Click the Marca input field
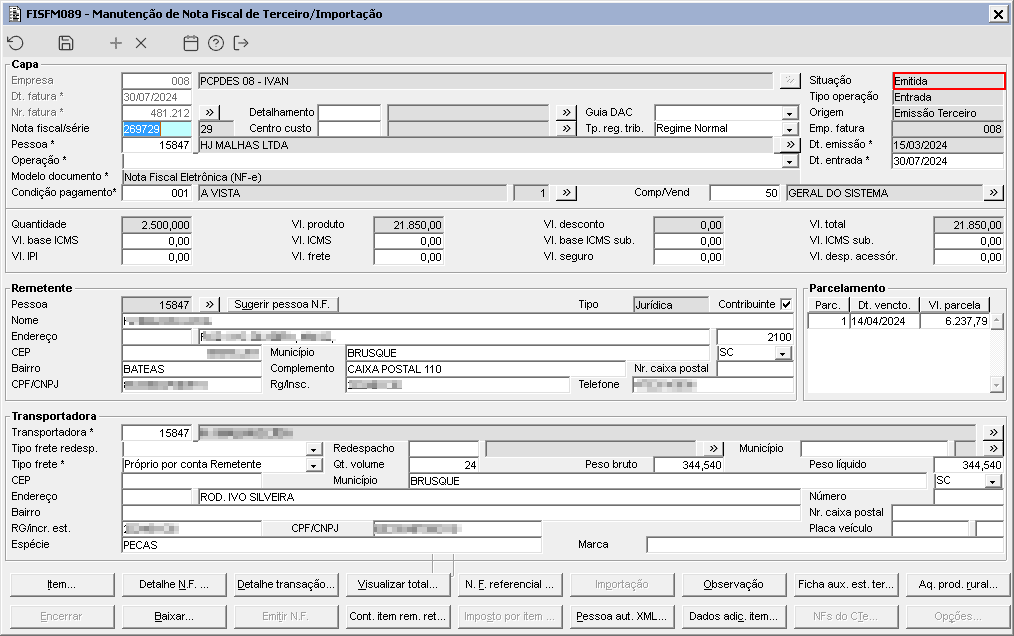 pos(825,545)
